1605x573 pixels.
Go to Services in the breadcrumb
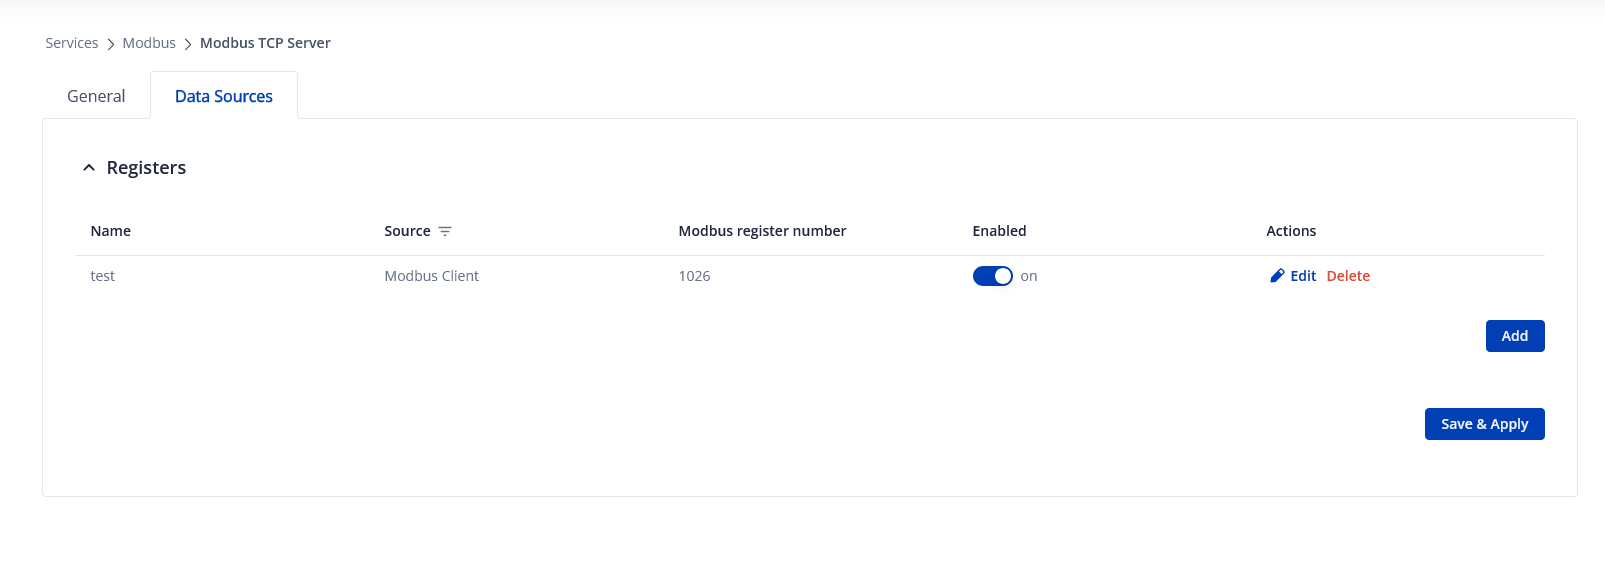(72, 43)
